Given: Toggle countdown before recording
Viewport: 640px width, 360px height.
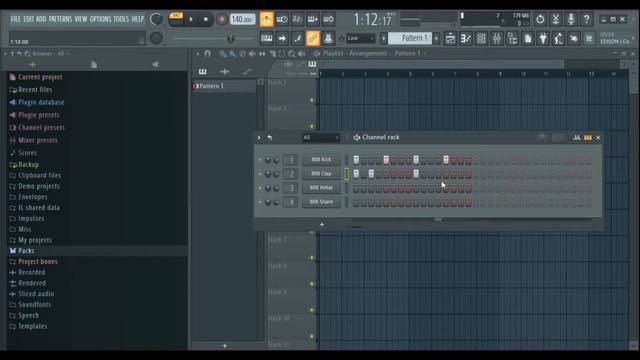Looking at the screenshot, I should coord(298,19).
